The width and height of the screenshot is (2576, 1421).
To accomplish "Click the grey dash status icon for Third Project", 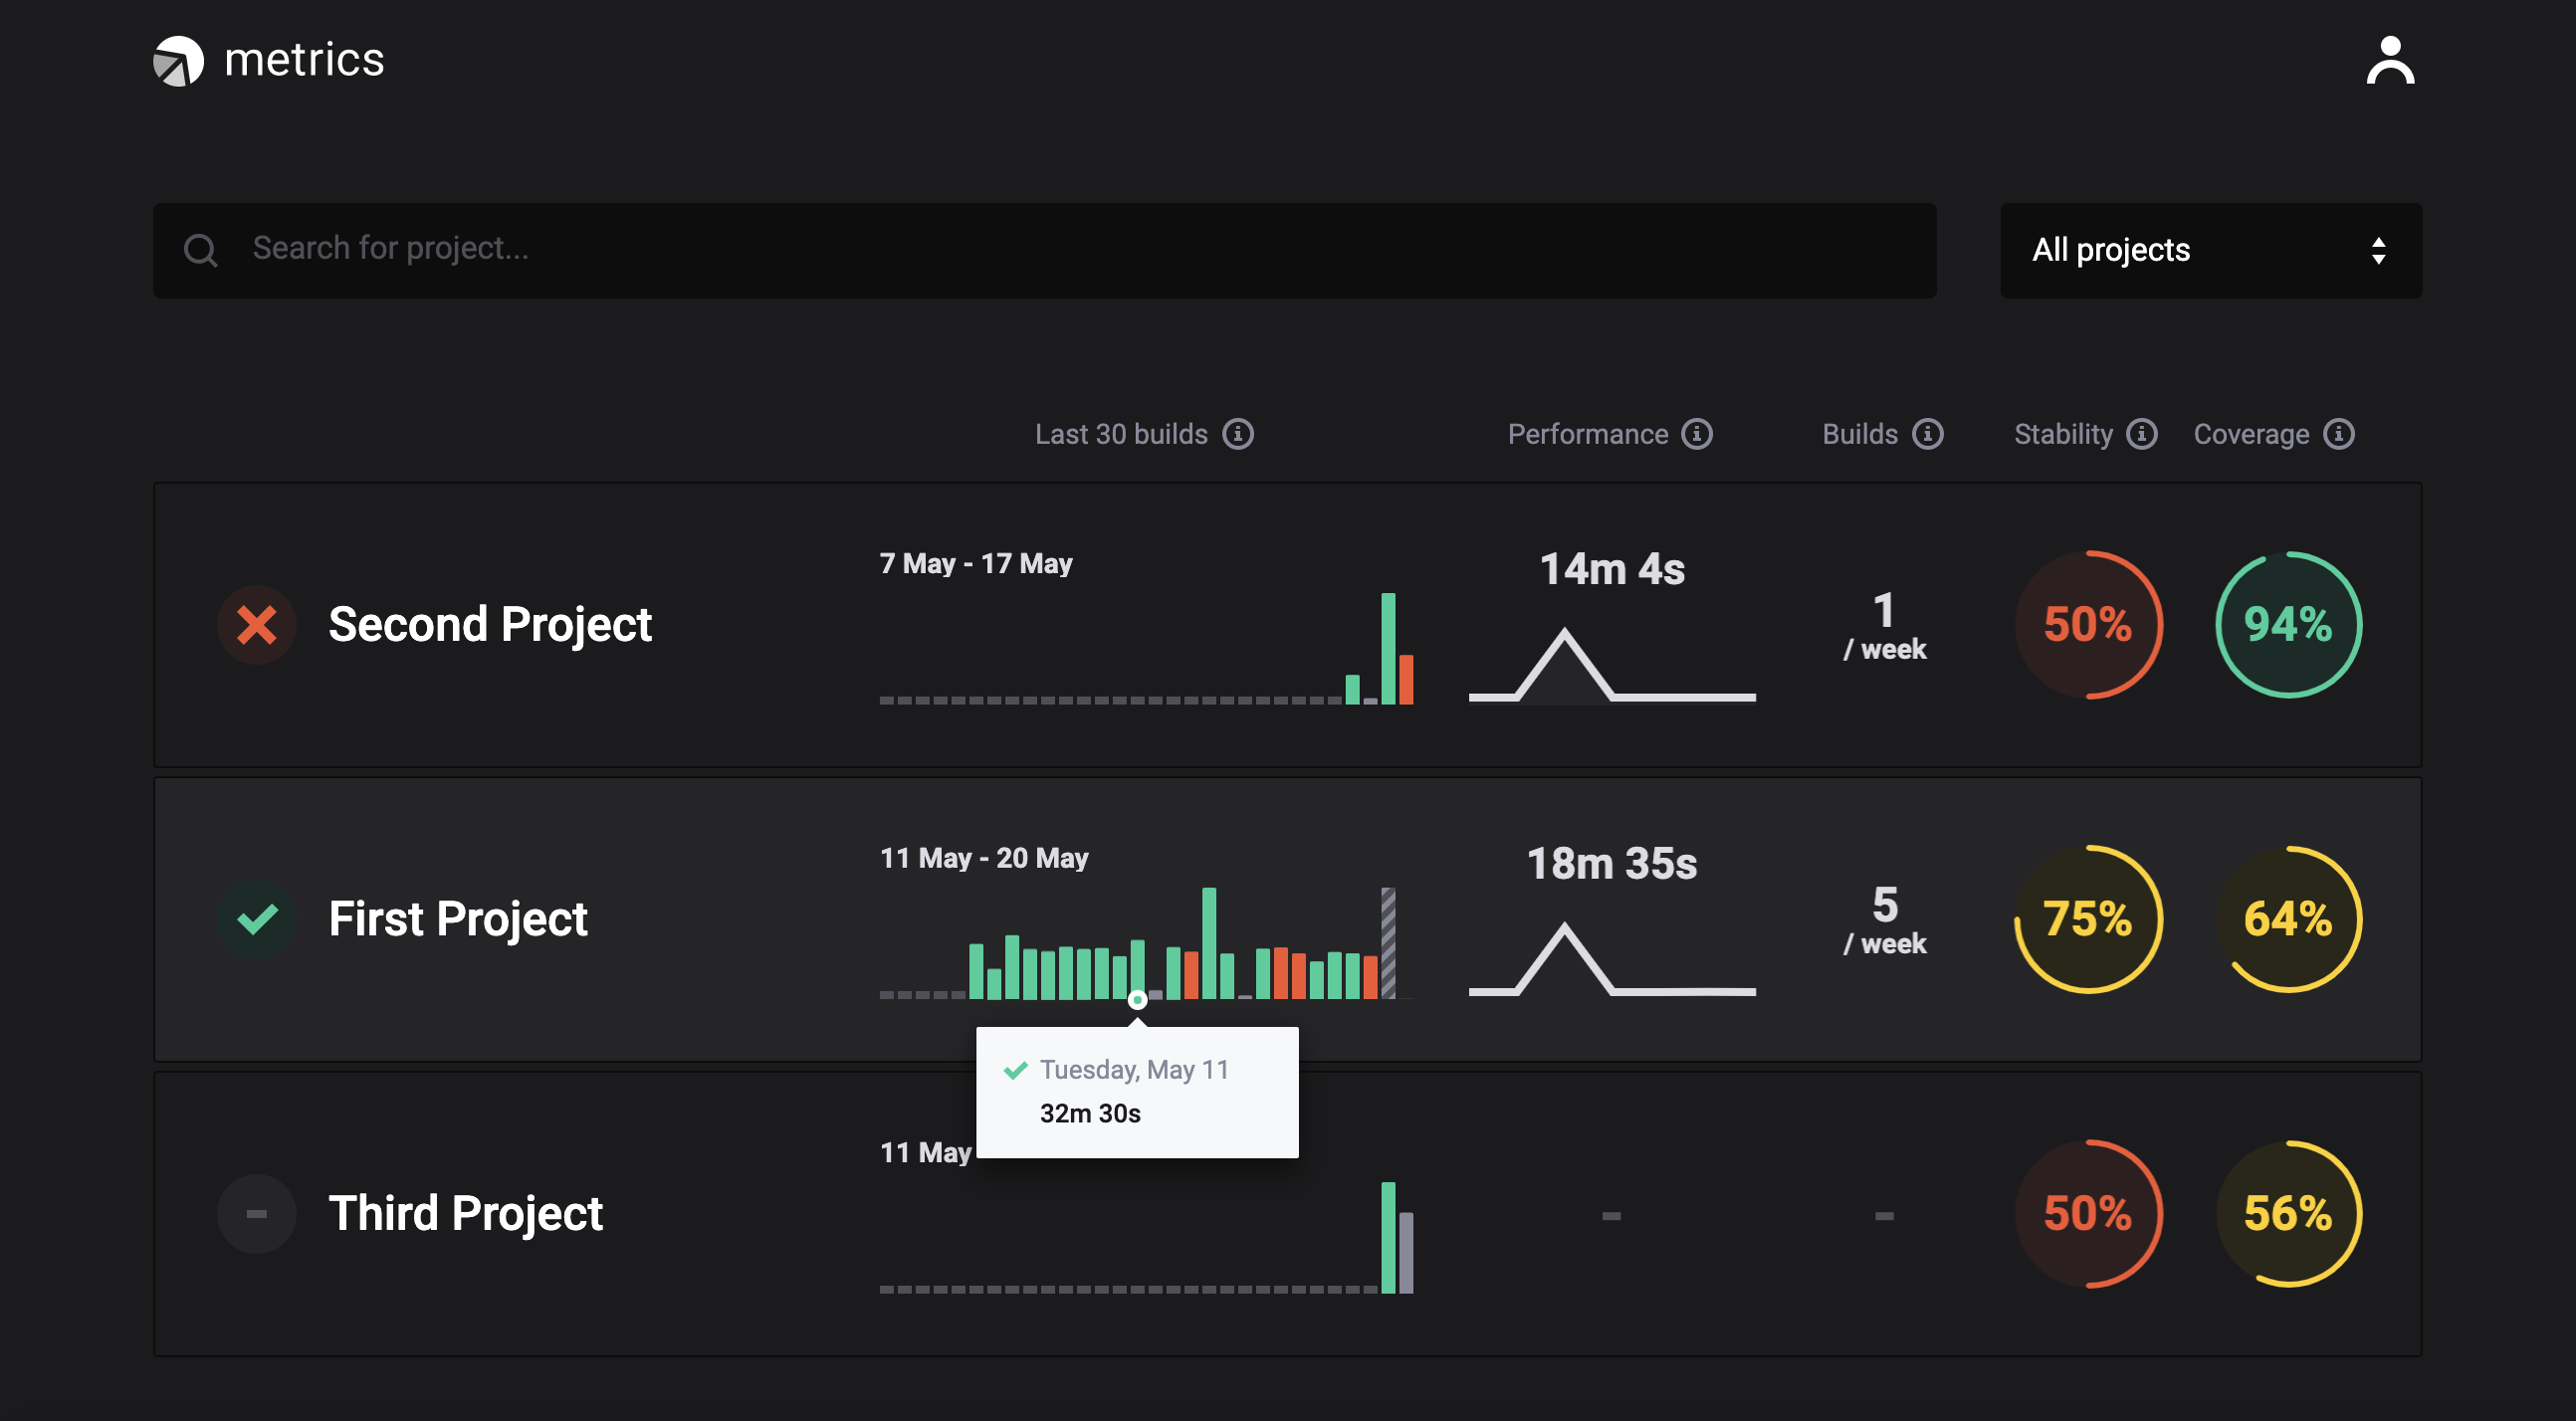I will tap(257, 1214).
